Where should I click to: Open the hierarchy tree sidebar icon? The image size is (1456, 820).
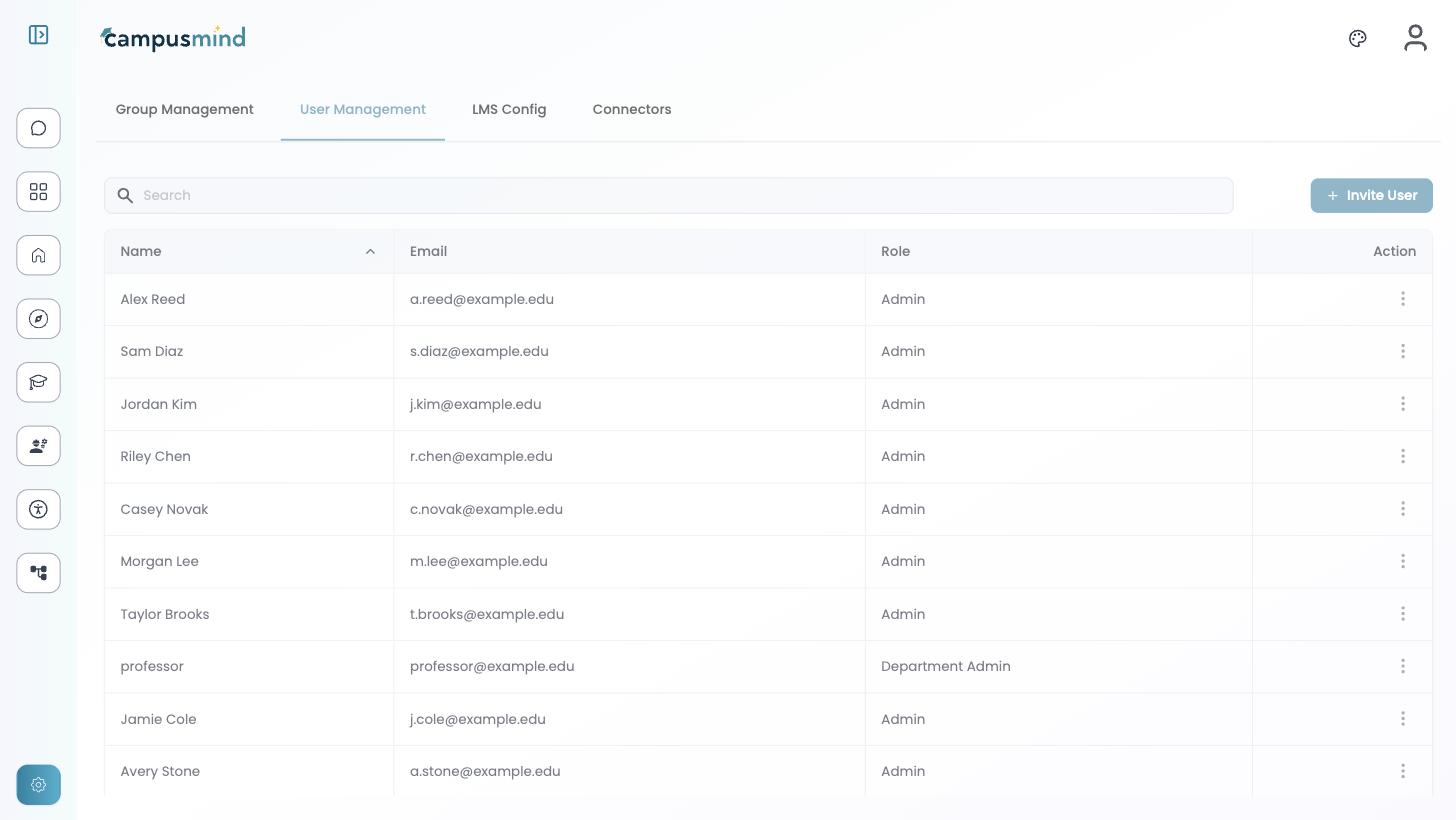[x=38, y=573]
